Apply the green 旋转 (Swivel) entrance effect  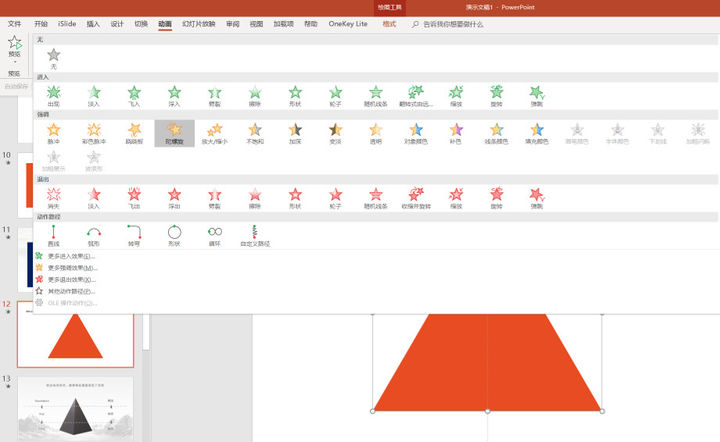pos(496,96)
